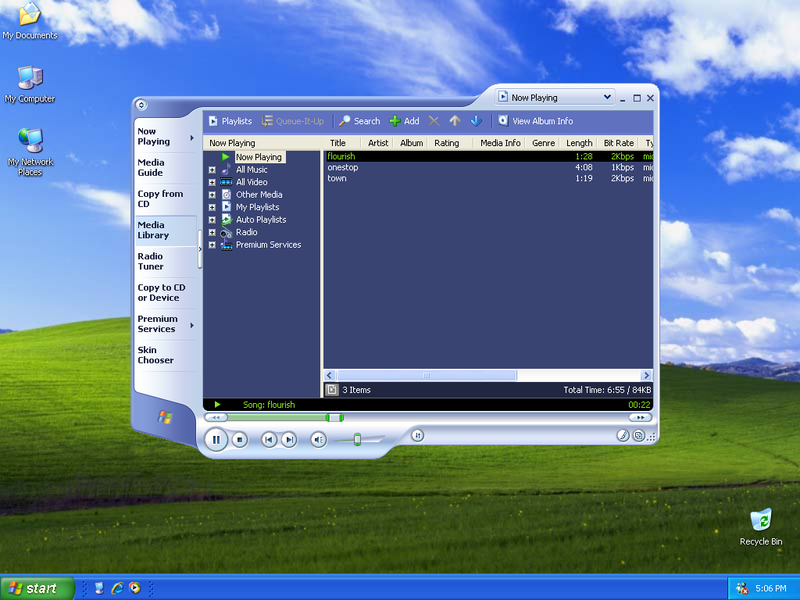Move selected item up with arrow icon
Screen dimensions: 800x600
tap(455, 121)
